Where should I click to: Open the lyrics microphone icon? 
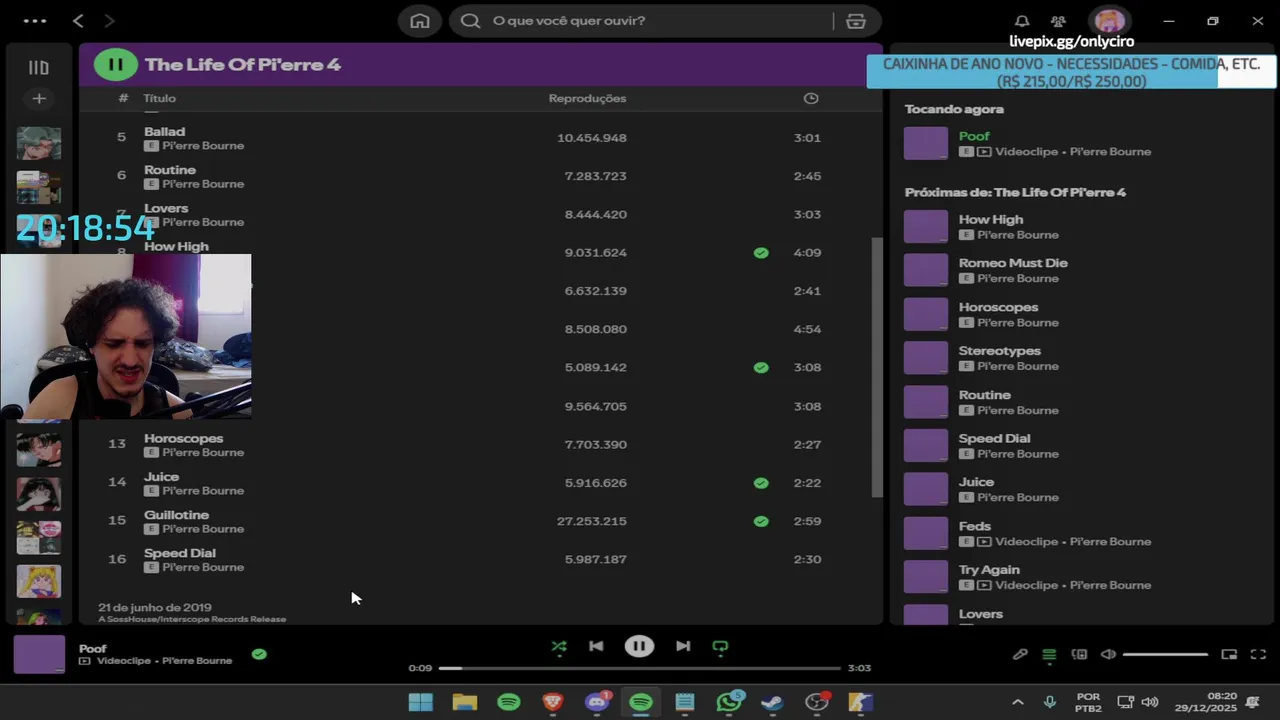(1020, 655)
